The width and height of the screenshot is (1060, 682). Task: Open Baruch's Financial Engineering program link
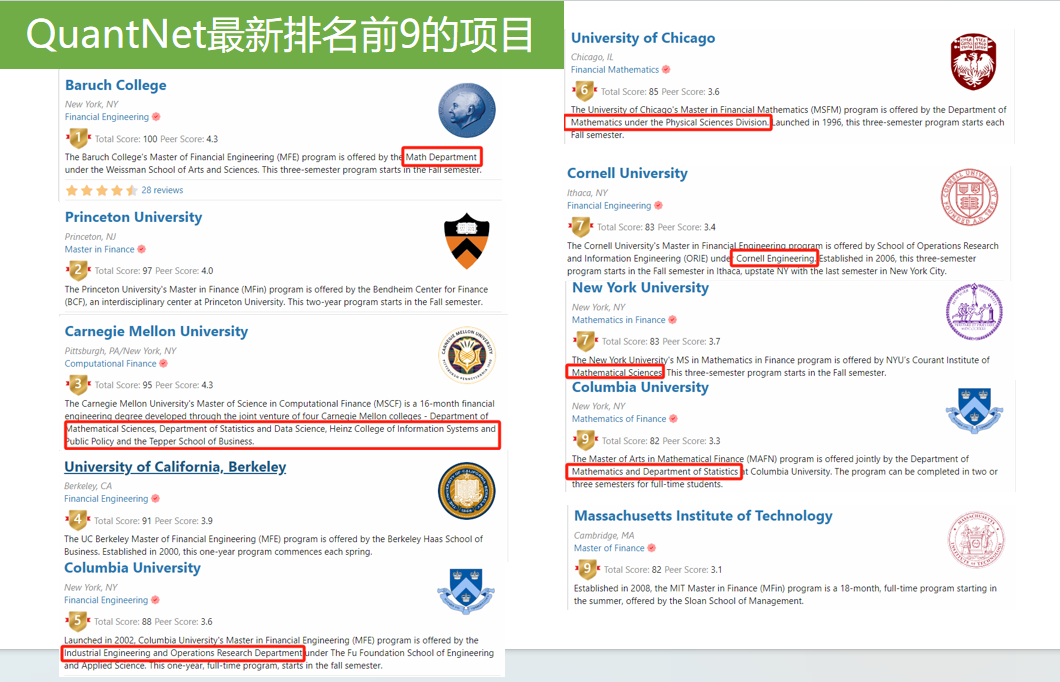tap(107, 117)
